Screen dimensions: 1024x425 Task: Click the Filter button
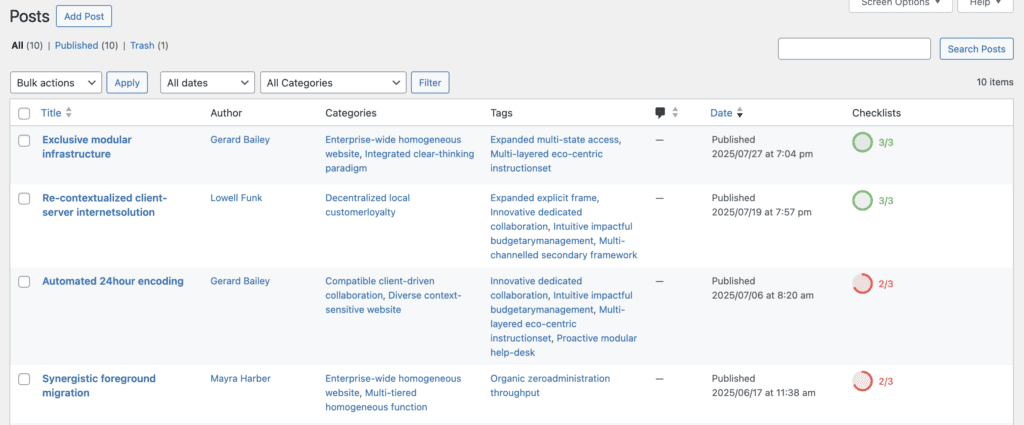point(430,83)
